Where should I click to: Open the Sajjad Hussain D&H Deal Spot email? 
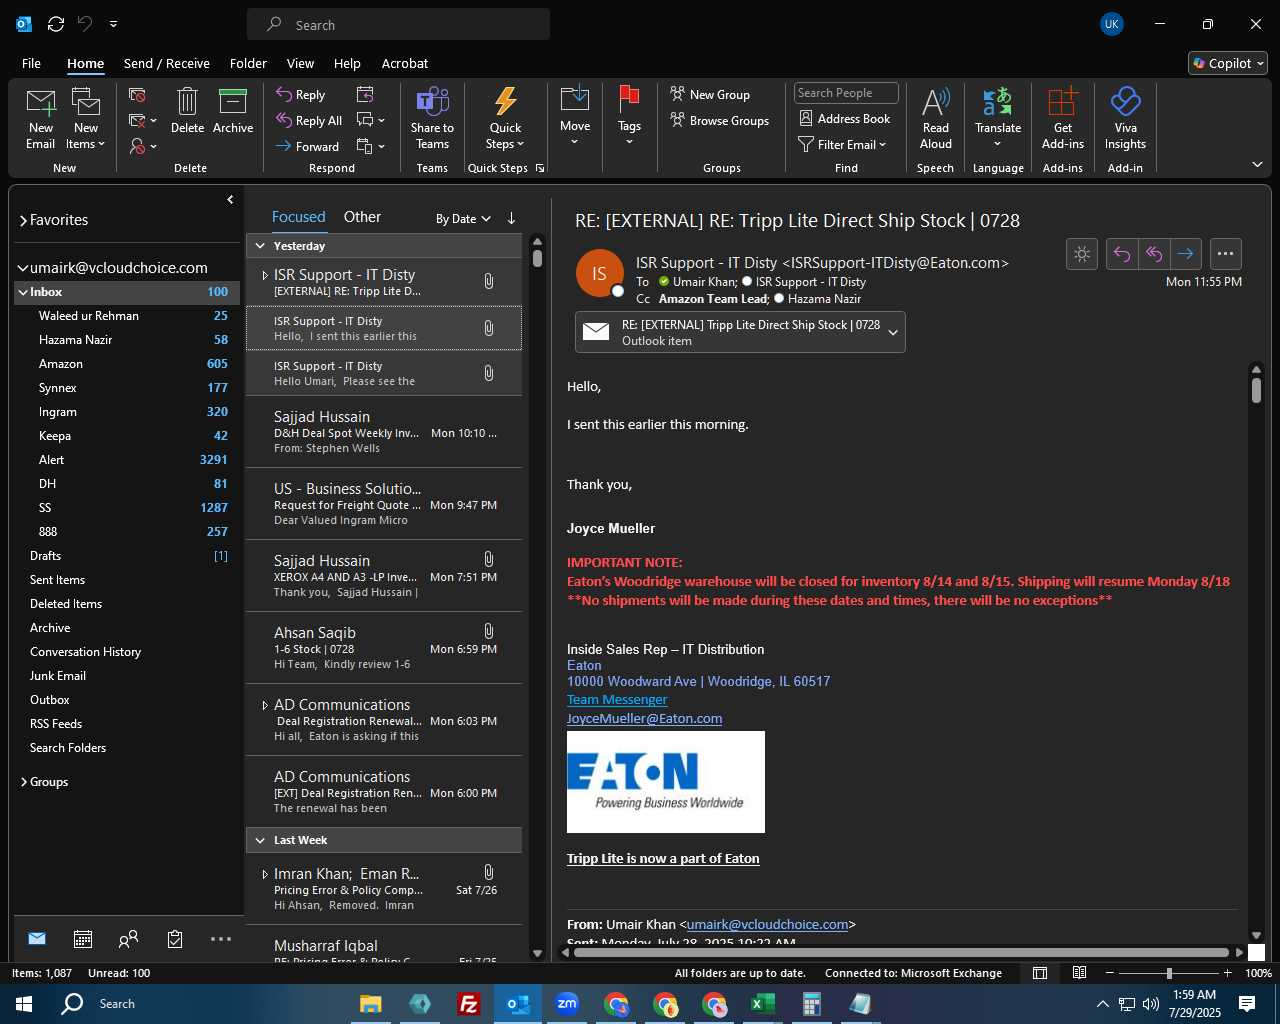[x=384, y=432]
